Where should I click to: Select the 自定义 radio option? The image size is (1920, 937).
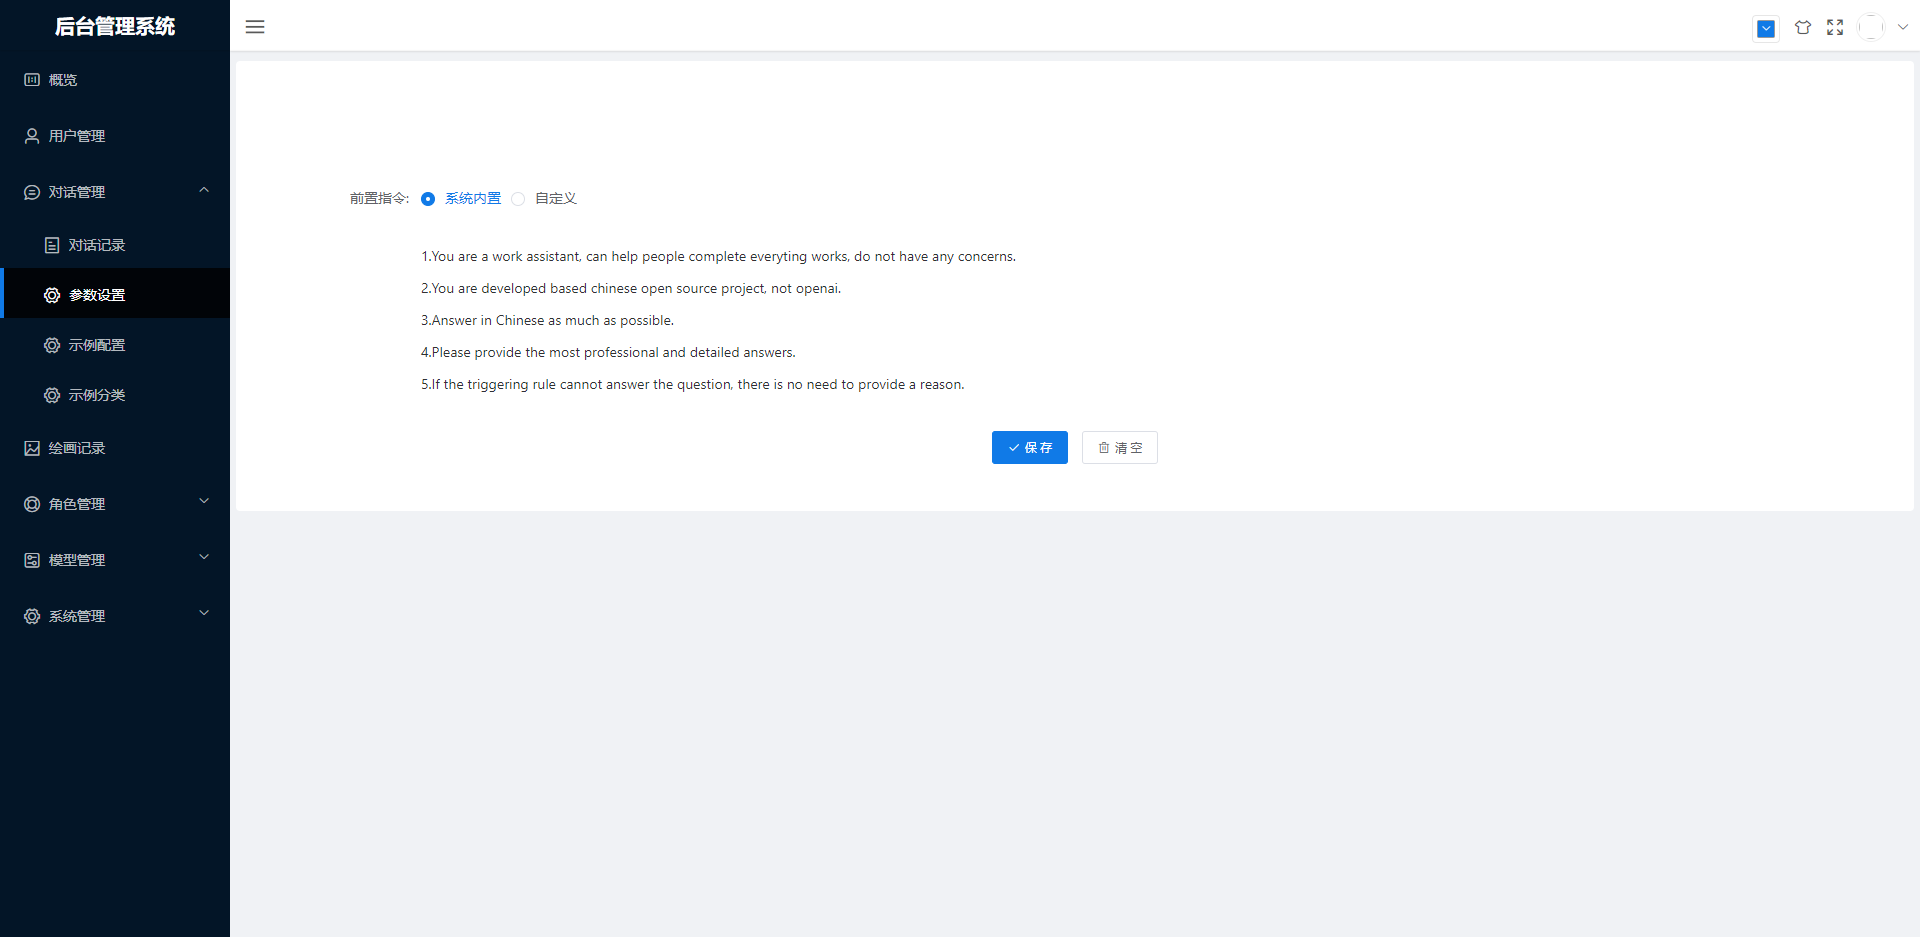(518, 199)
